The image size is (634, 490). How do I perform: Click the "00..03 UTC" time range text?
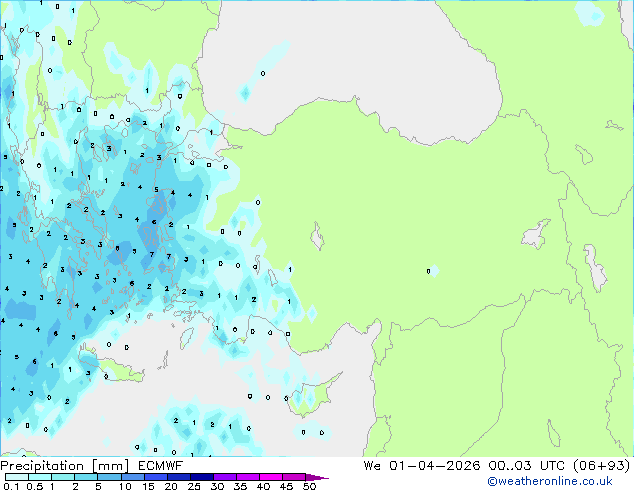pos(526,466)
